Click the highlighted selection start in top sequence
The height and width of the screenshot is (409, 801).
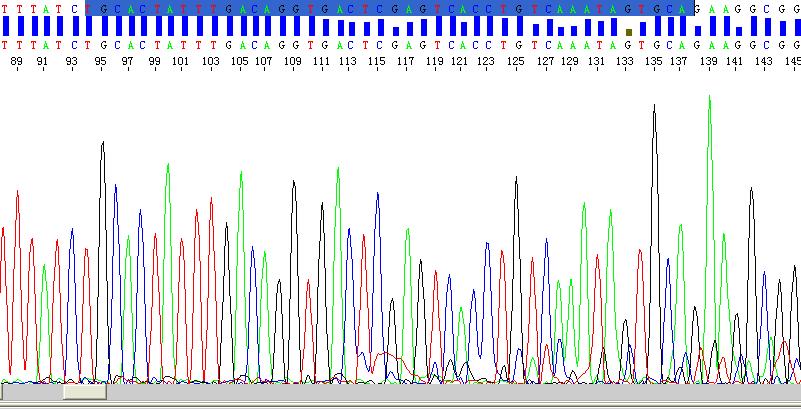pos(90,8)
